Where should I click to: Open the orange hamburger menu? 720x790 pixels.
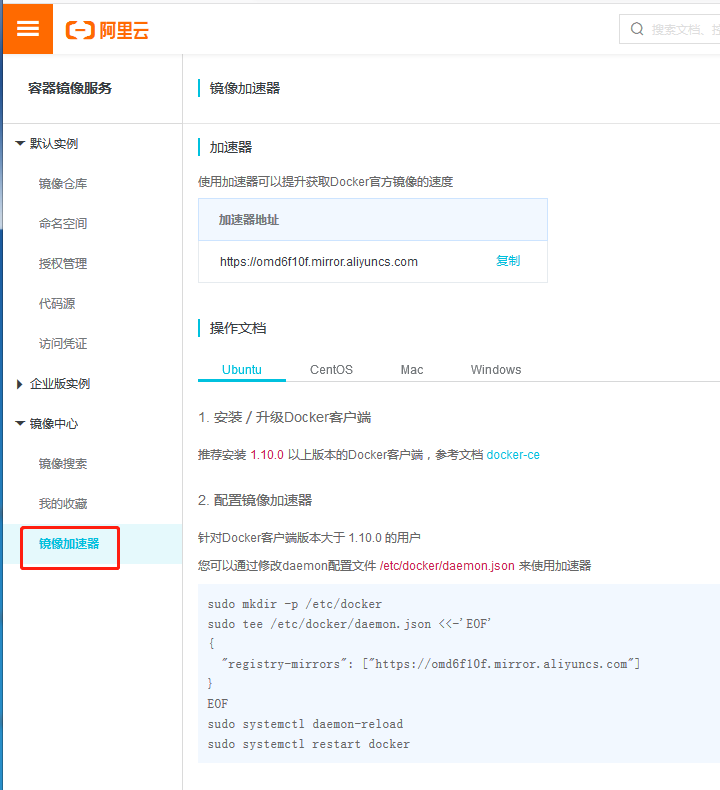[28, 29]
